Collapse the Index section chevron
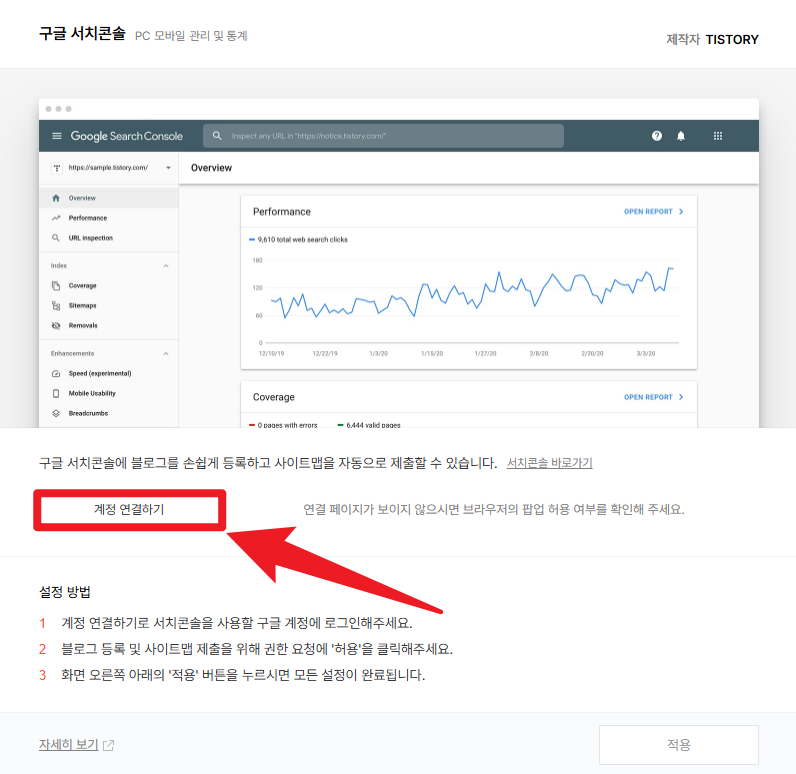796x774 pixels. tap(166, 266)
